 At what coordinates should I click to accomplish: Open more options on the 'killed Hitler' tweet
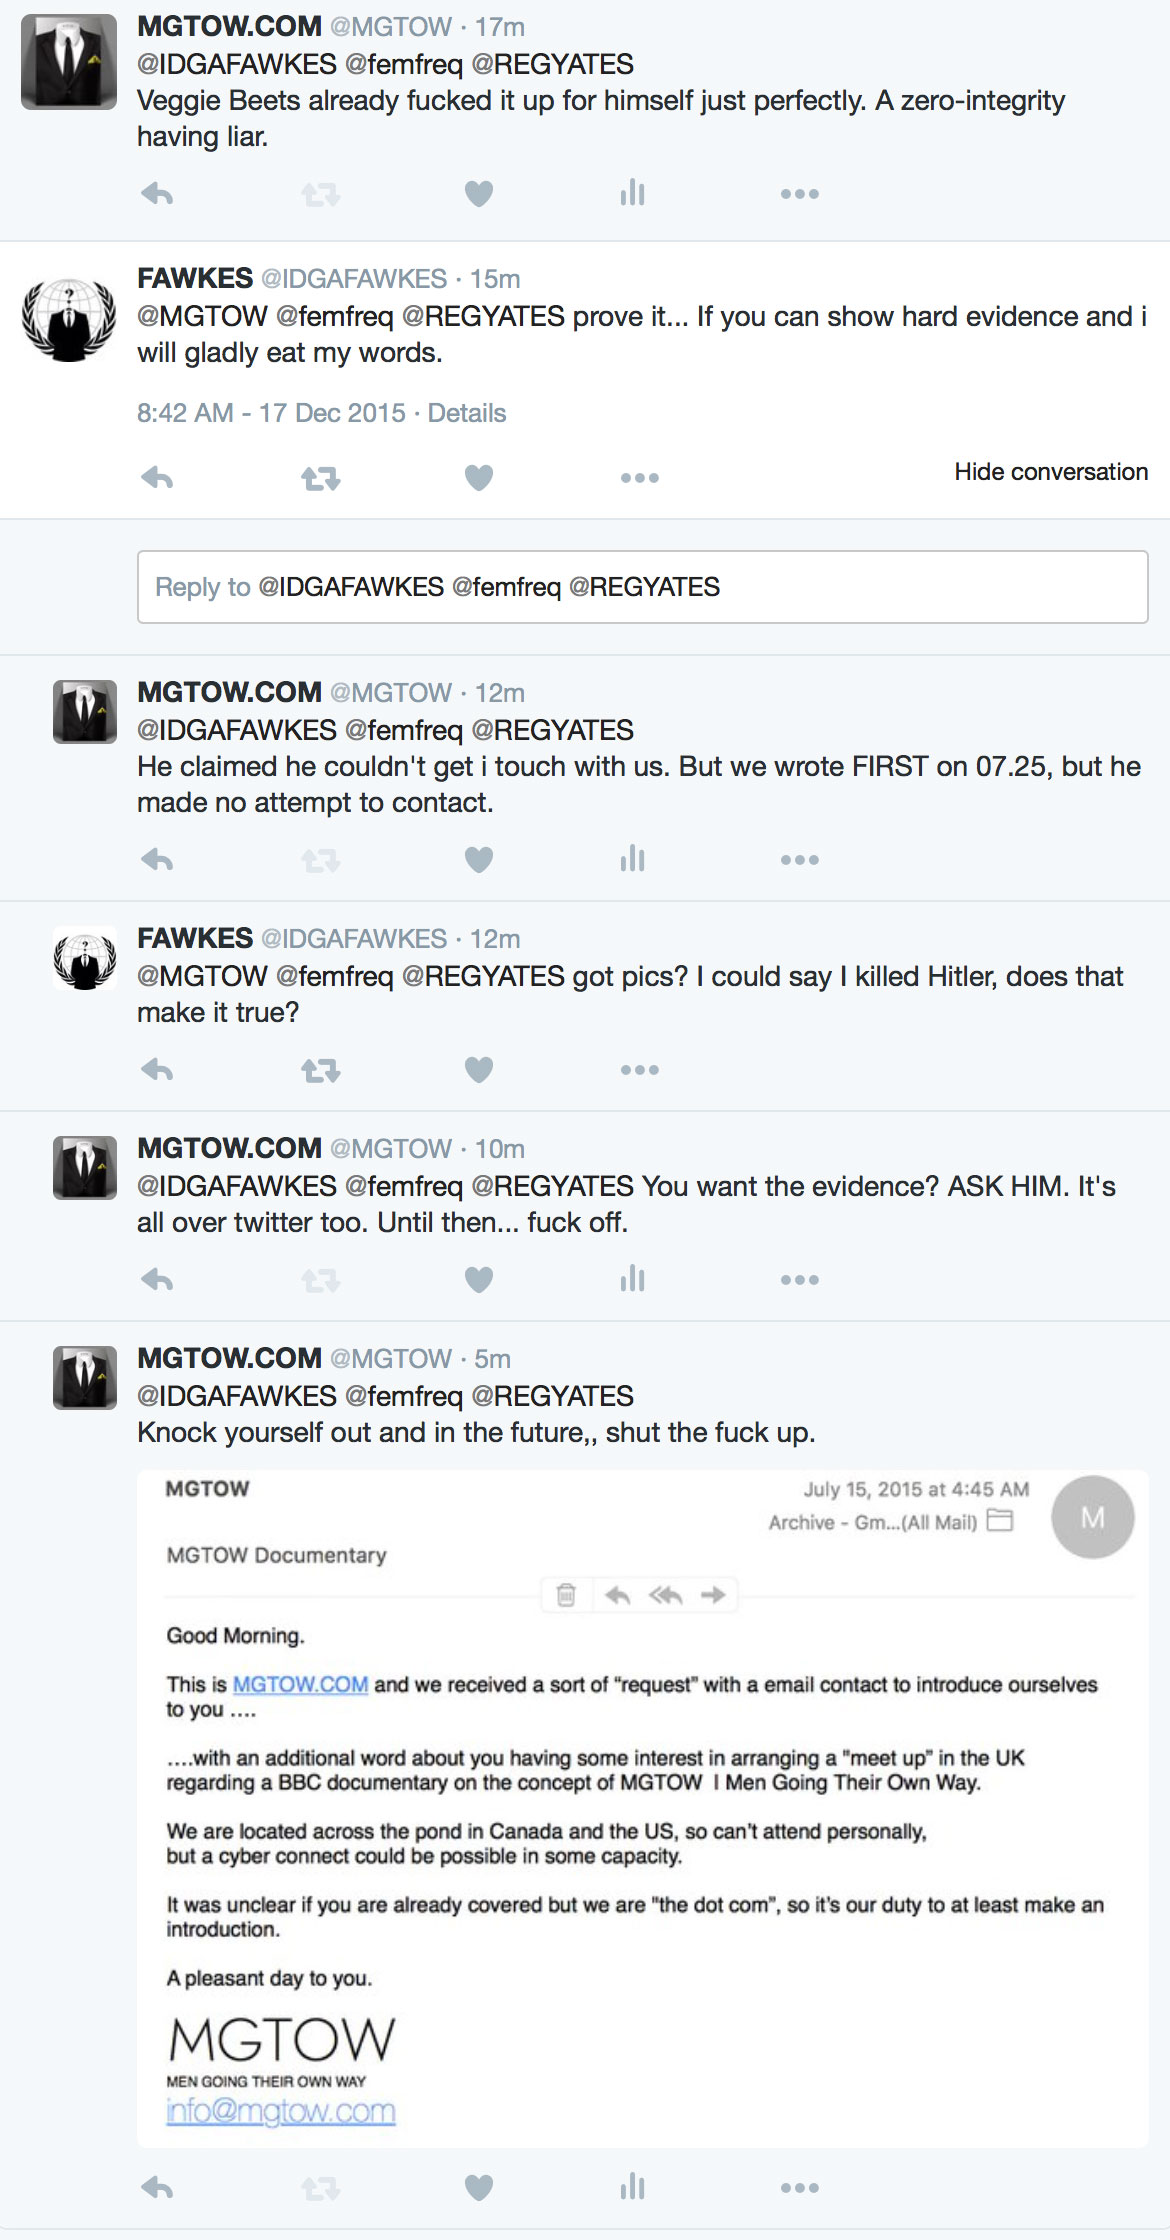pyautogui.click(x=639, y=1070)
